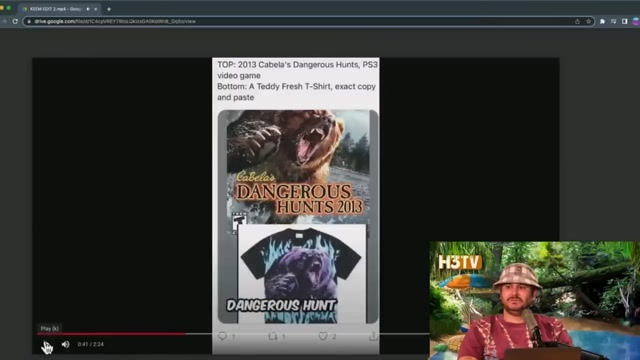Close the KEEM EDIT 2.mp4 tab
The height and width of the screenshot is (360, 640).
tap(96, 9)
